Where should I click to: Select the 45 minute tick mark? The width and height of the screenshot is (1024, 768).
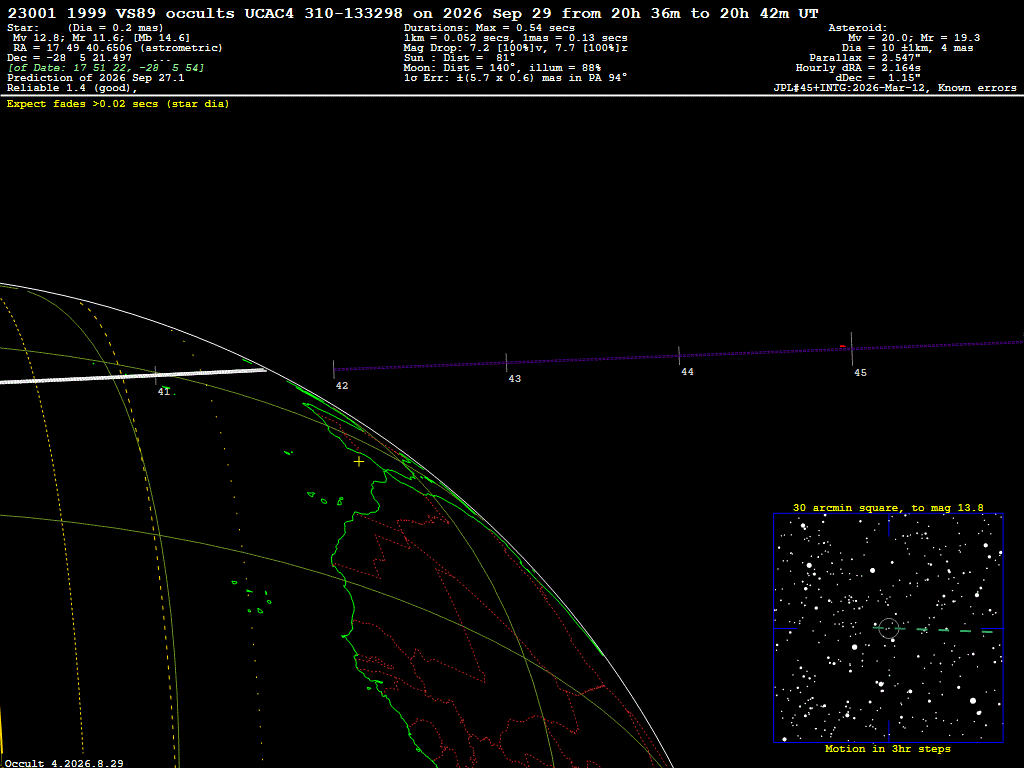(x=852, y=349)
